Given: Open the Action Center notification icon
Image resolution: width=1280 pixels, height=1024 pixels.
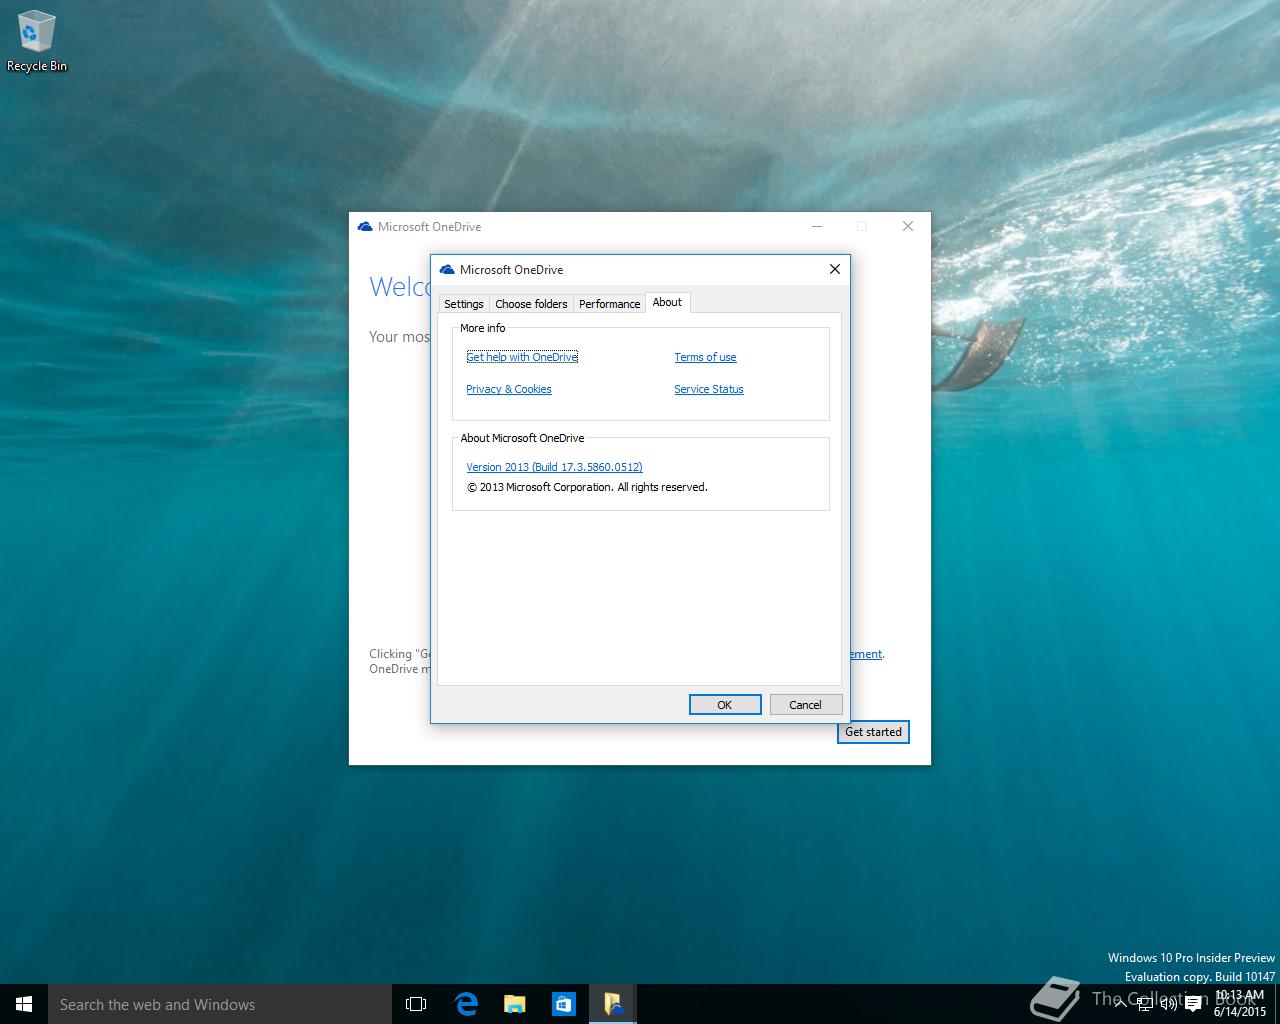Looking at the screenshot, I should (1192, 1005).
